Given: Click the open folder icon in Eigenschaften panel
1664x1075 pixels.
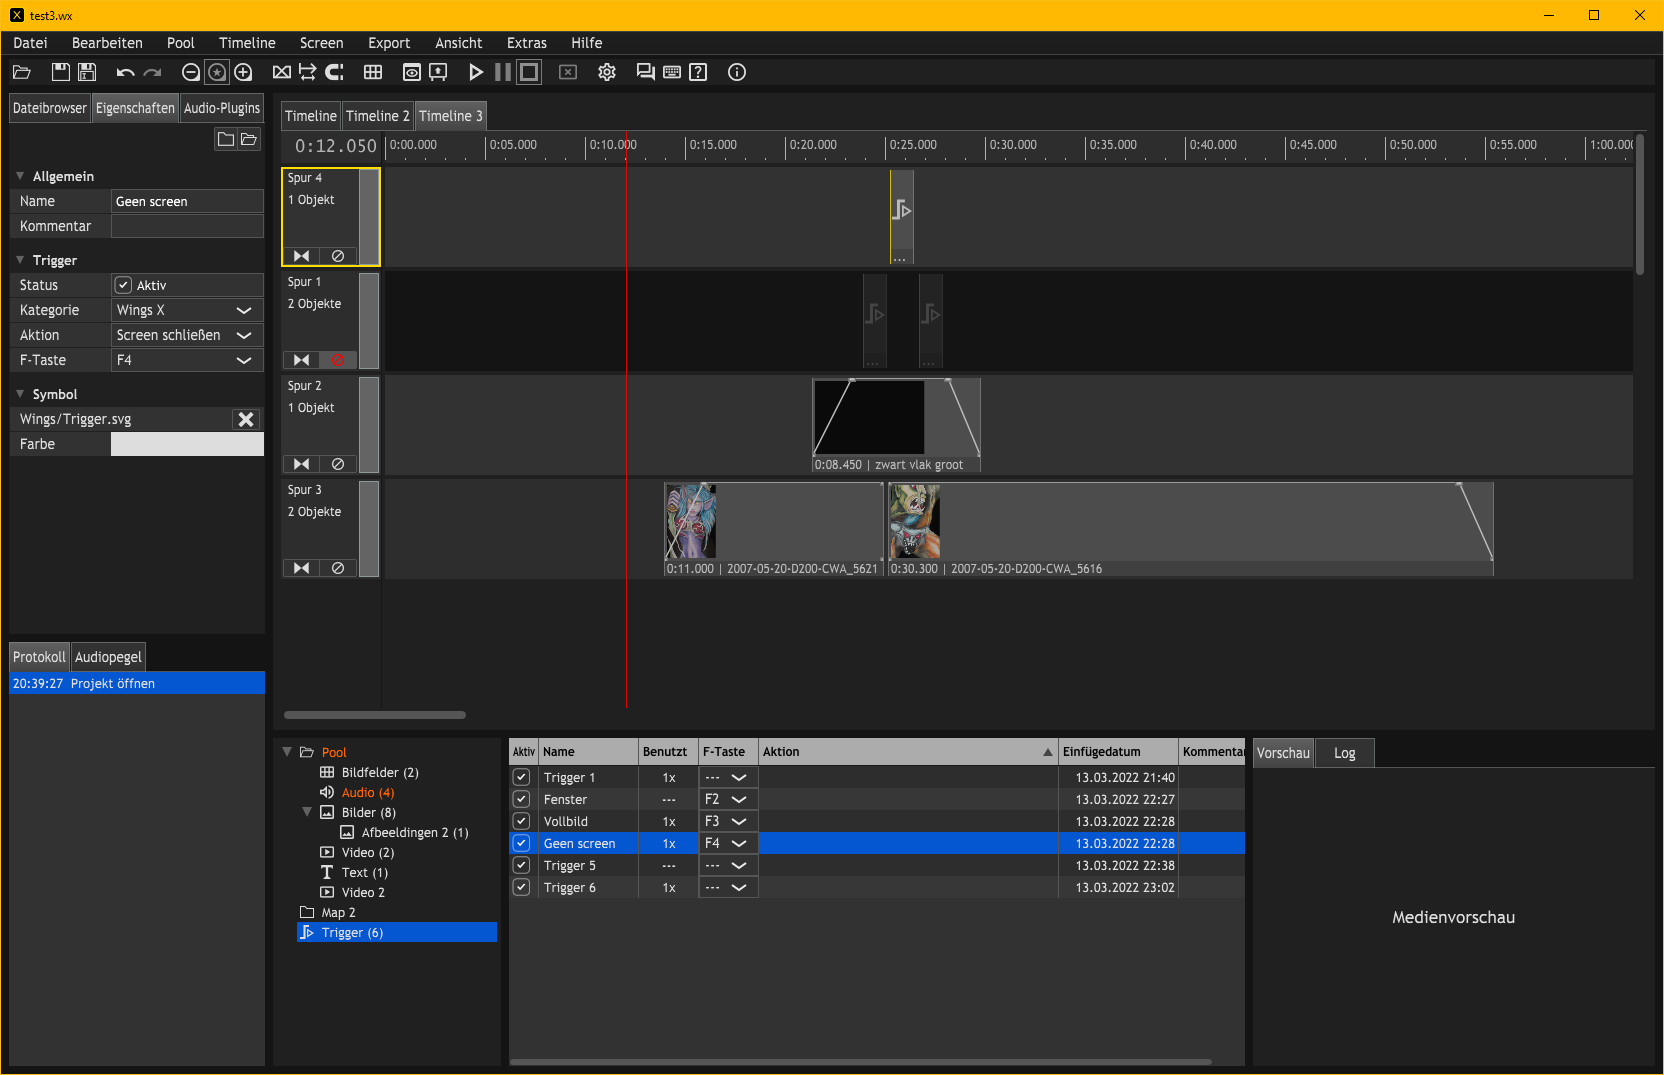Looking at the screenshot, I should tap(249, 139).
